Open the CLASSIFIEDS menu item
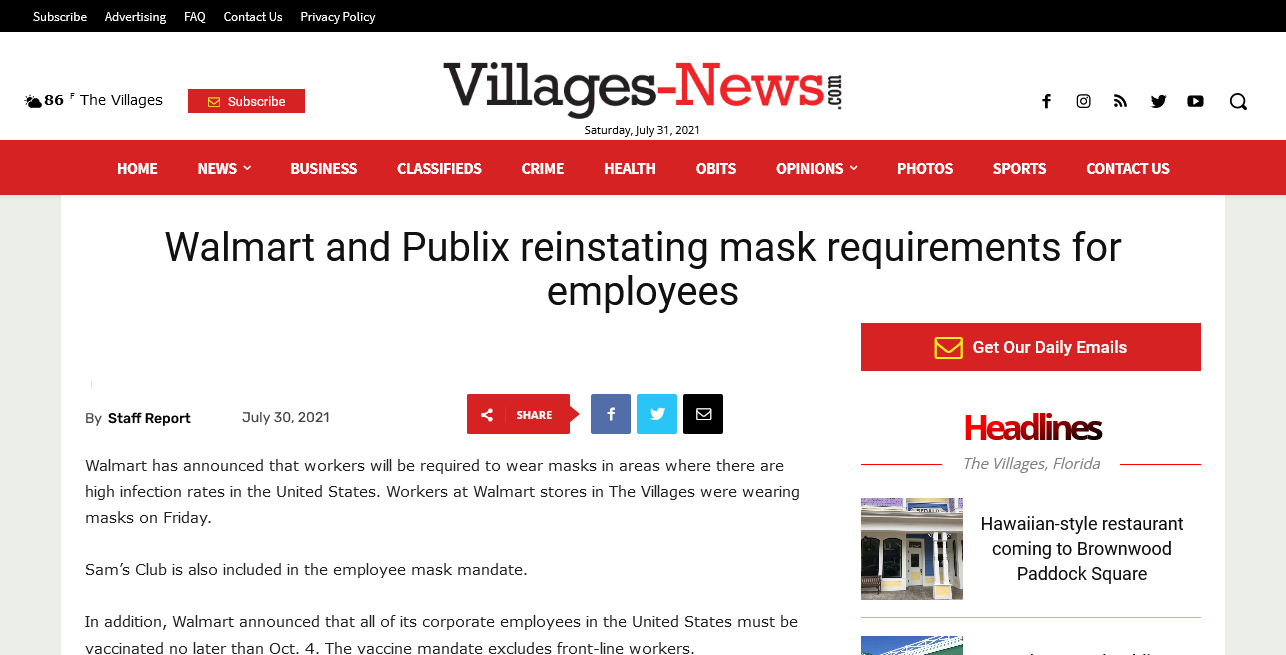The width and height of the screenshot is (1286, 655). click(439, 168)
